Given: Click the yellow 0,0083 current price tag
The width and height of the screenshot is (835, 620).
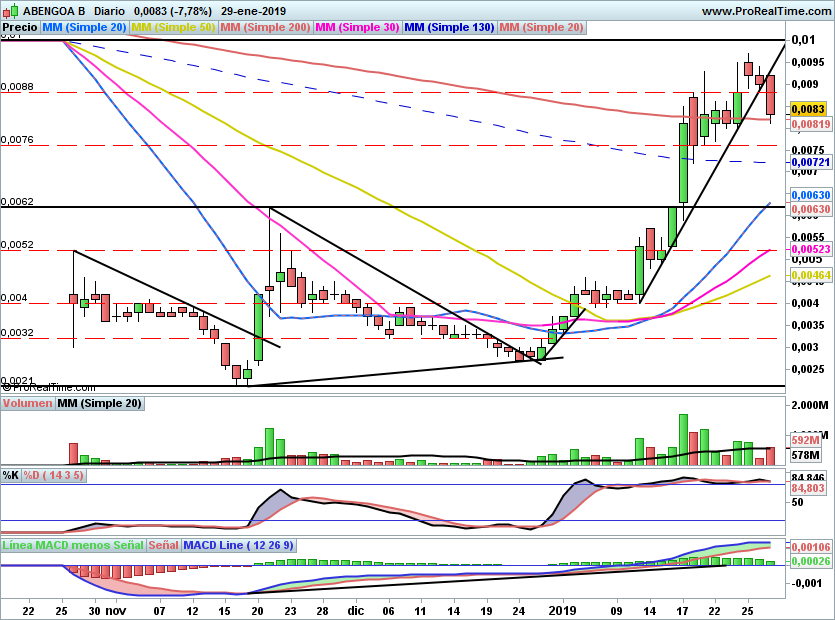Looking at the screenshot, I should [x=806, y=108].
